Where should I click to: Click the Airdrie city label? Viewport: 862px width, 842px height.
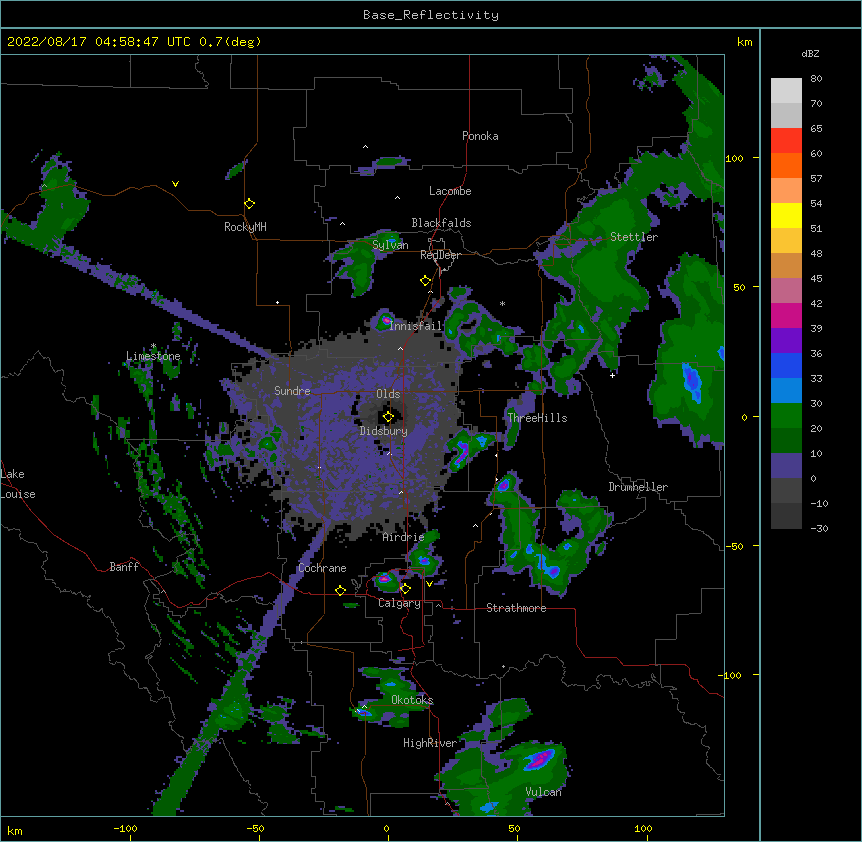404,537
